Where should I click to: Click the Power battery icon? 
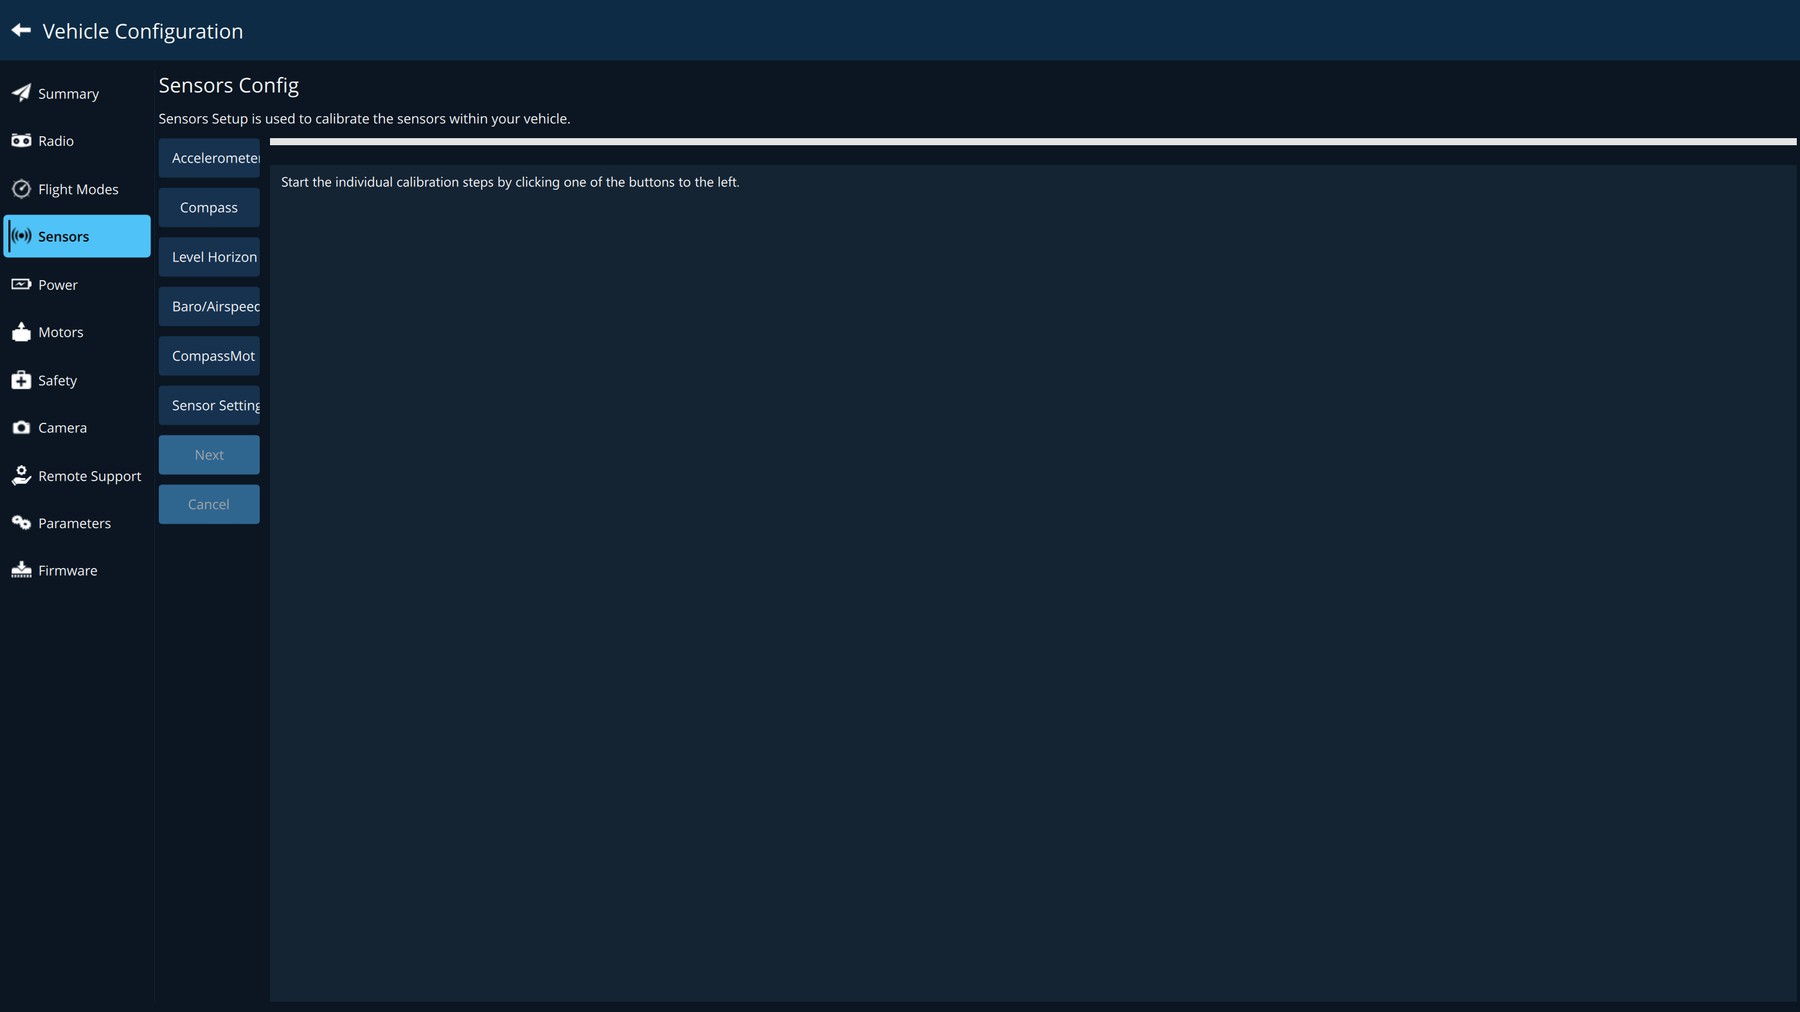pyautogui.click(x=21, y=284)
